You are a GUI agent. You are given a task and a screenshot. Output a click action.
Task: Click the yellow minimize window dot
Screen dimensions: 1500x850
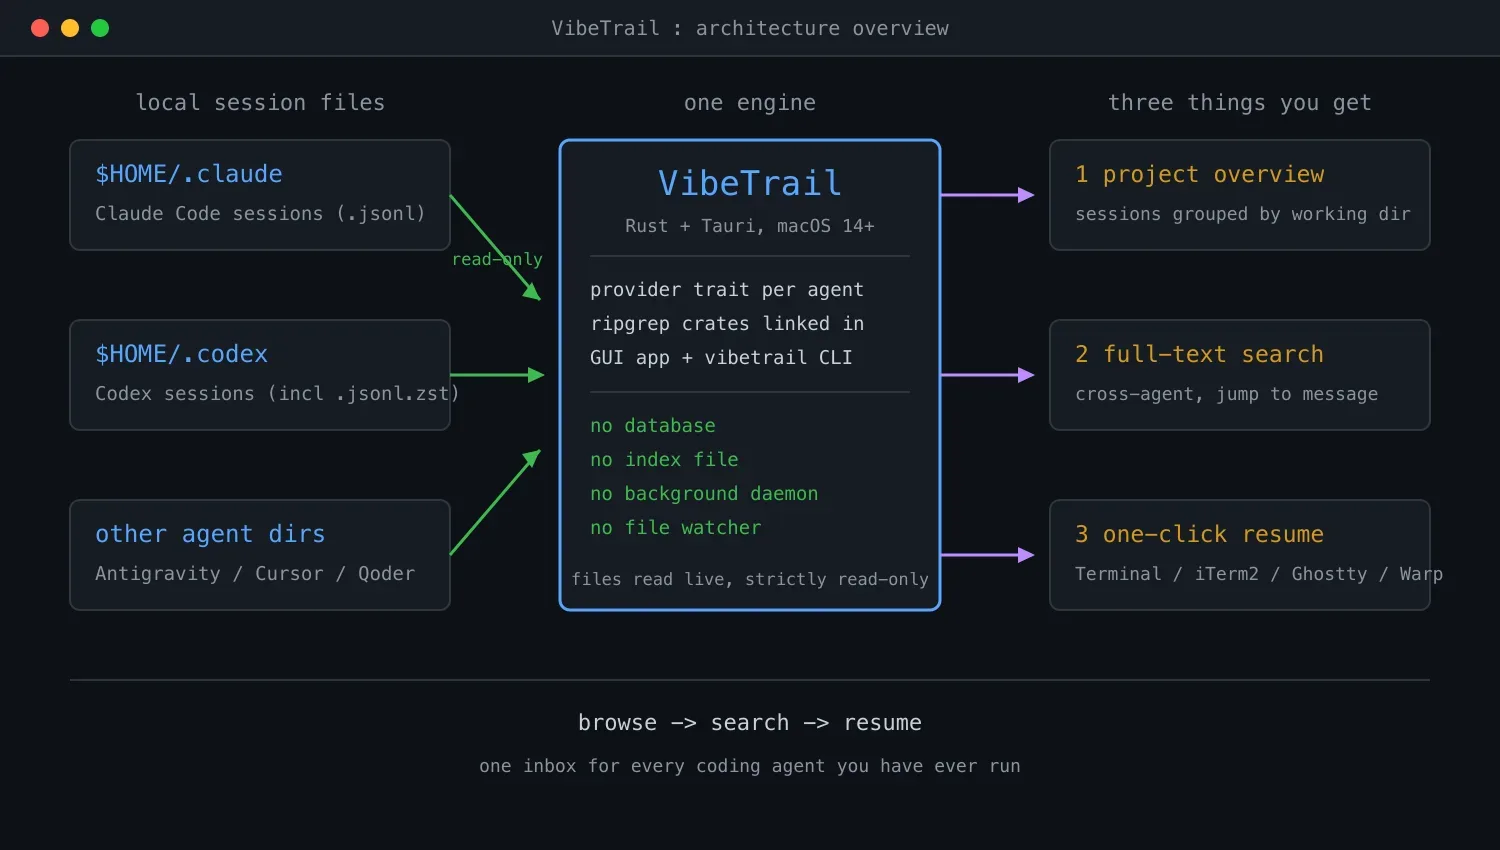coord(70,28)
